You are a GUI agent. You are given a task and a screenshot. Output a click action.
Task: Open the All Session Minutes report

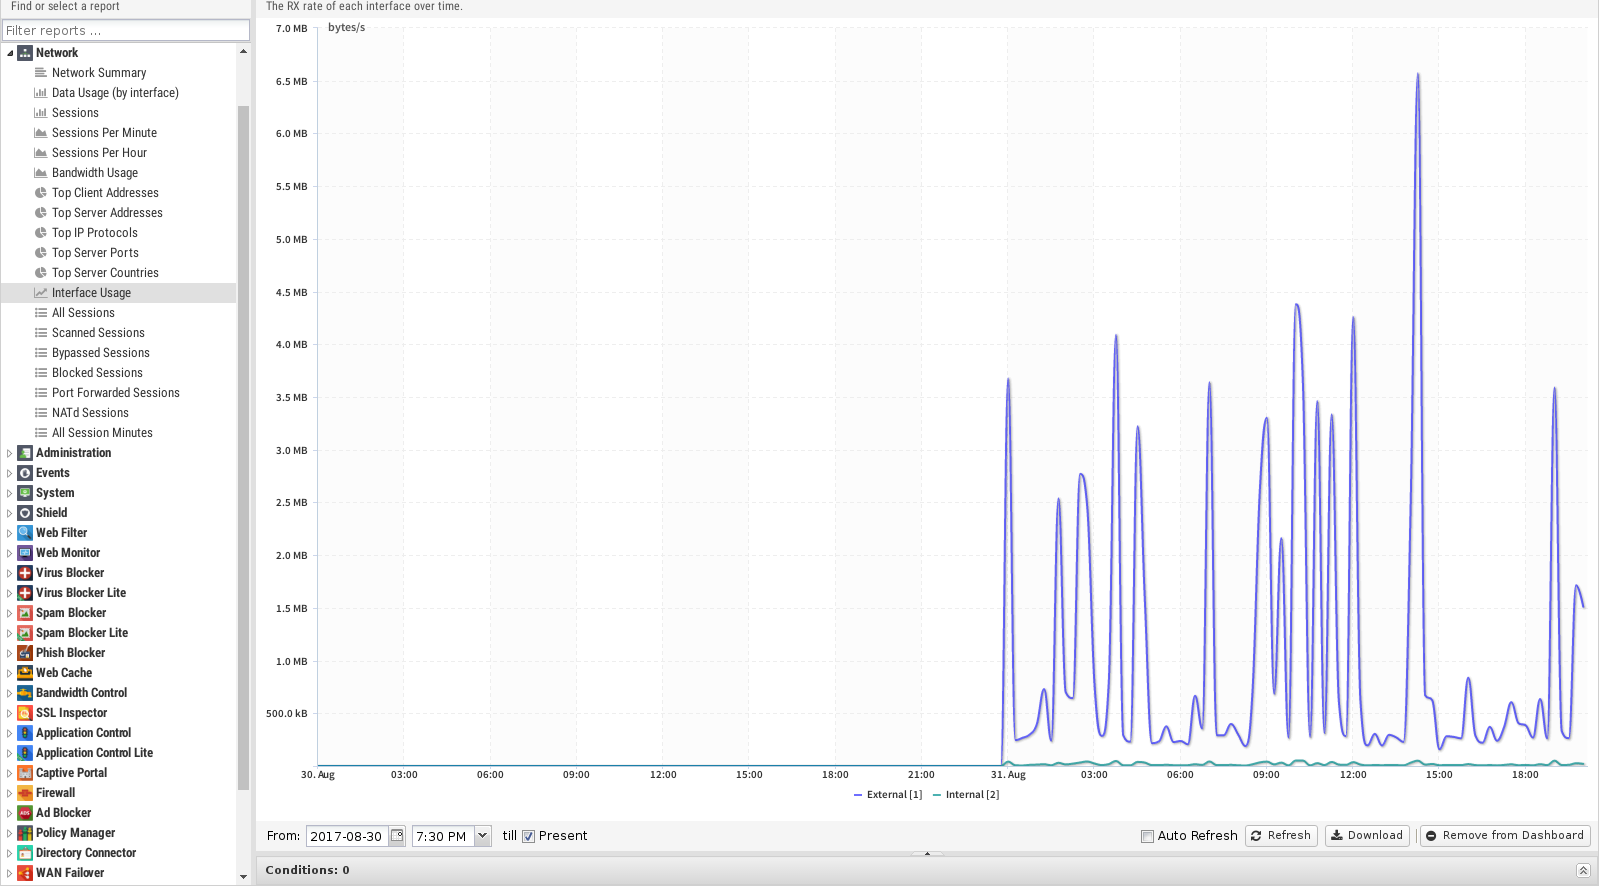(102, 433)
